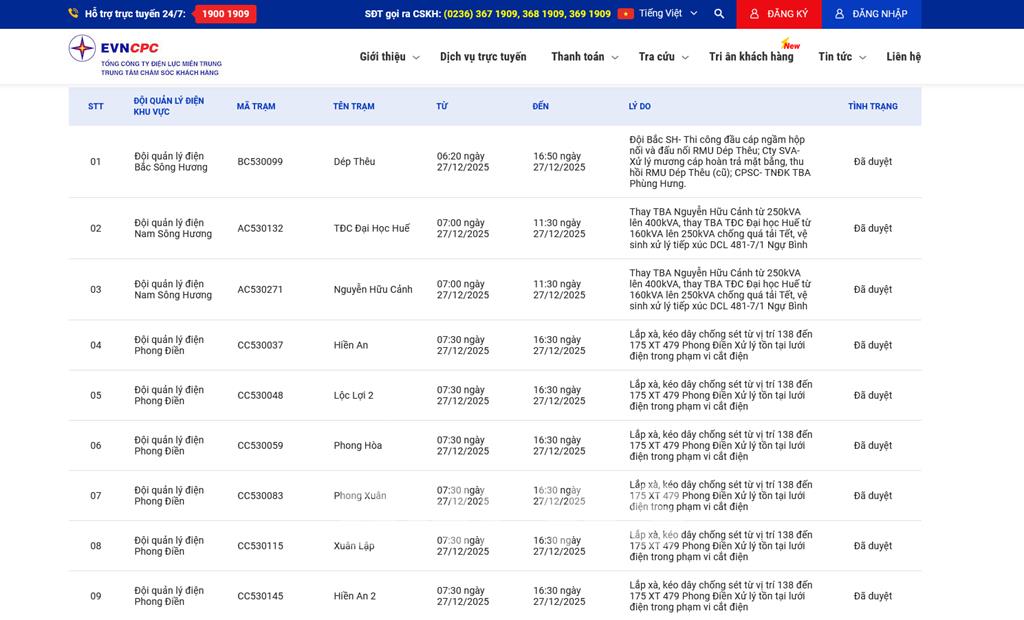Click the user icon on Đăng nhập

[x=840, y=14]
